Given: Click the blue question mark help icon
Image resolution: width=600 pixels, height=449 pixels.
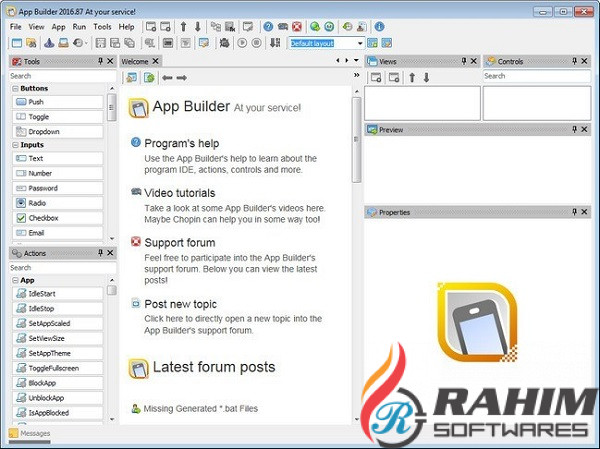Looking at the screenshot, I should tap(268, 27).
